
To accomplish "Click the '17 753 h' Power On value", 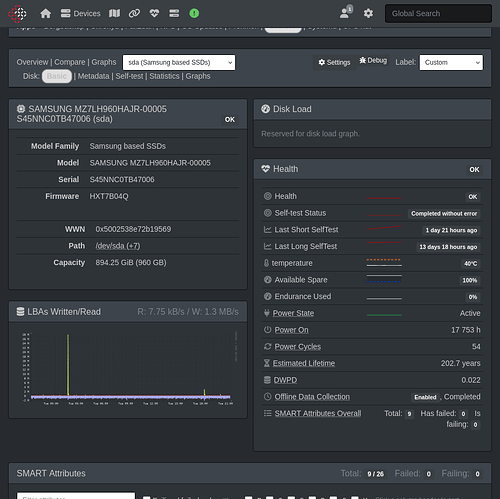I will (x=466, y=330).
